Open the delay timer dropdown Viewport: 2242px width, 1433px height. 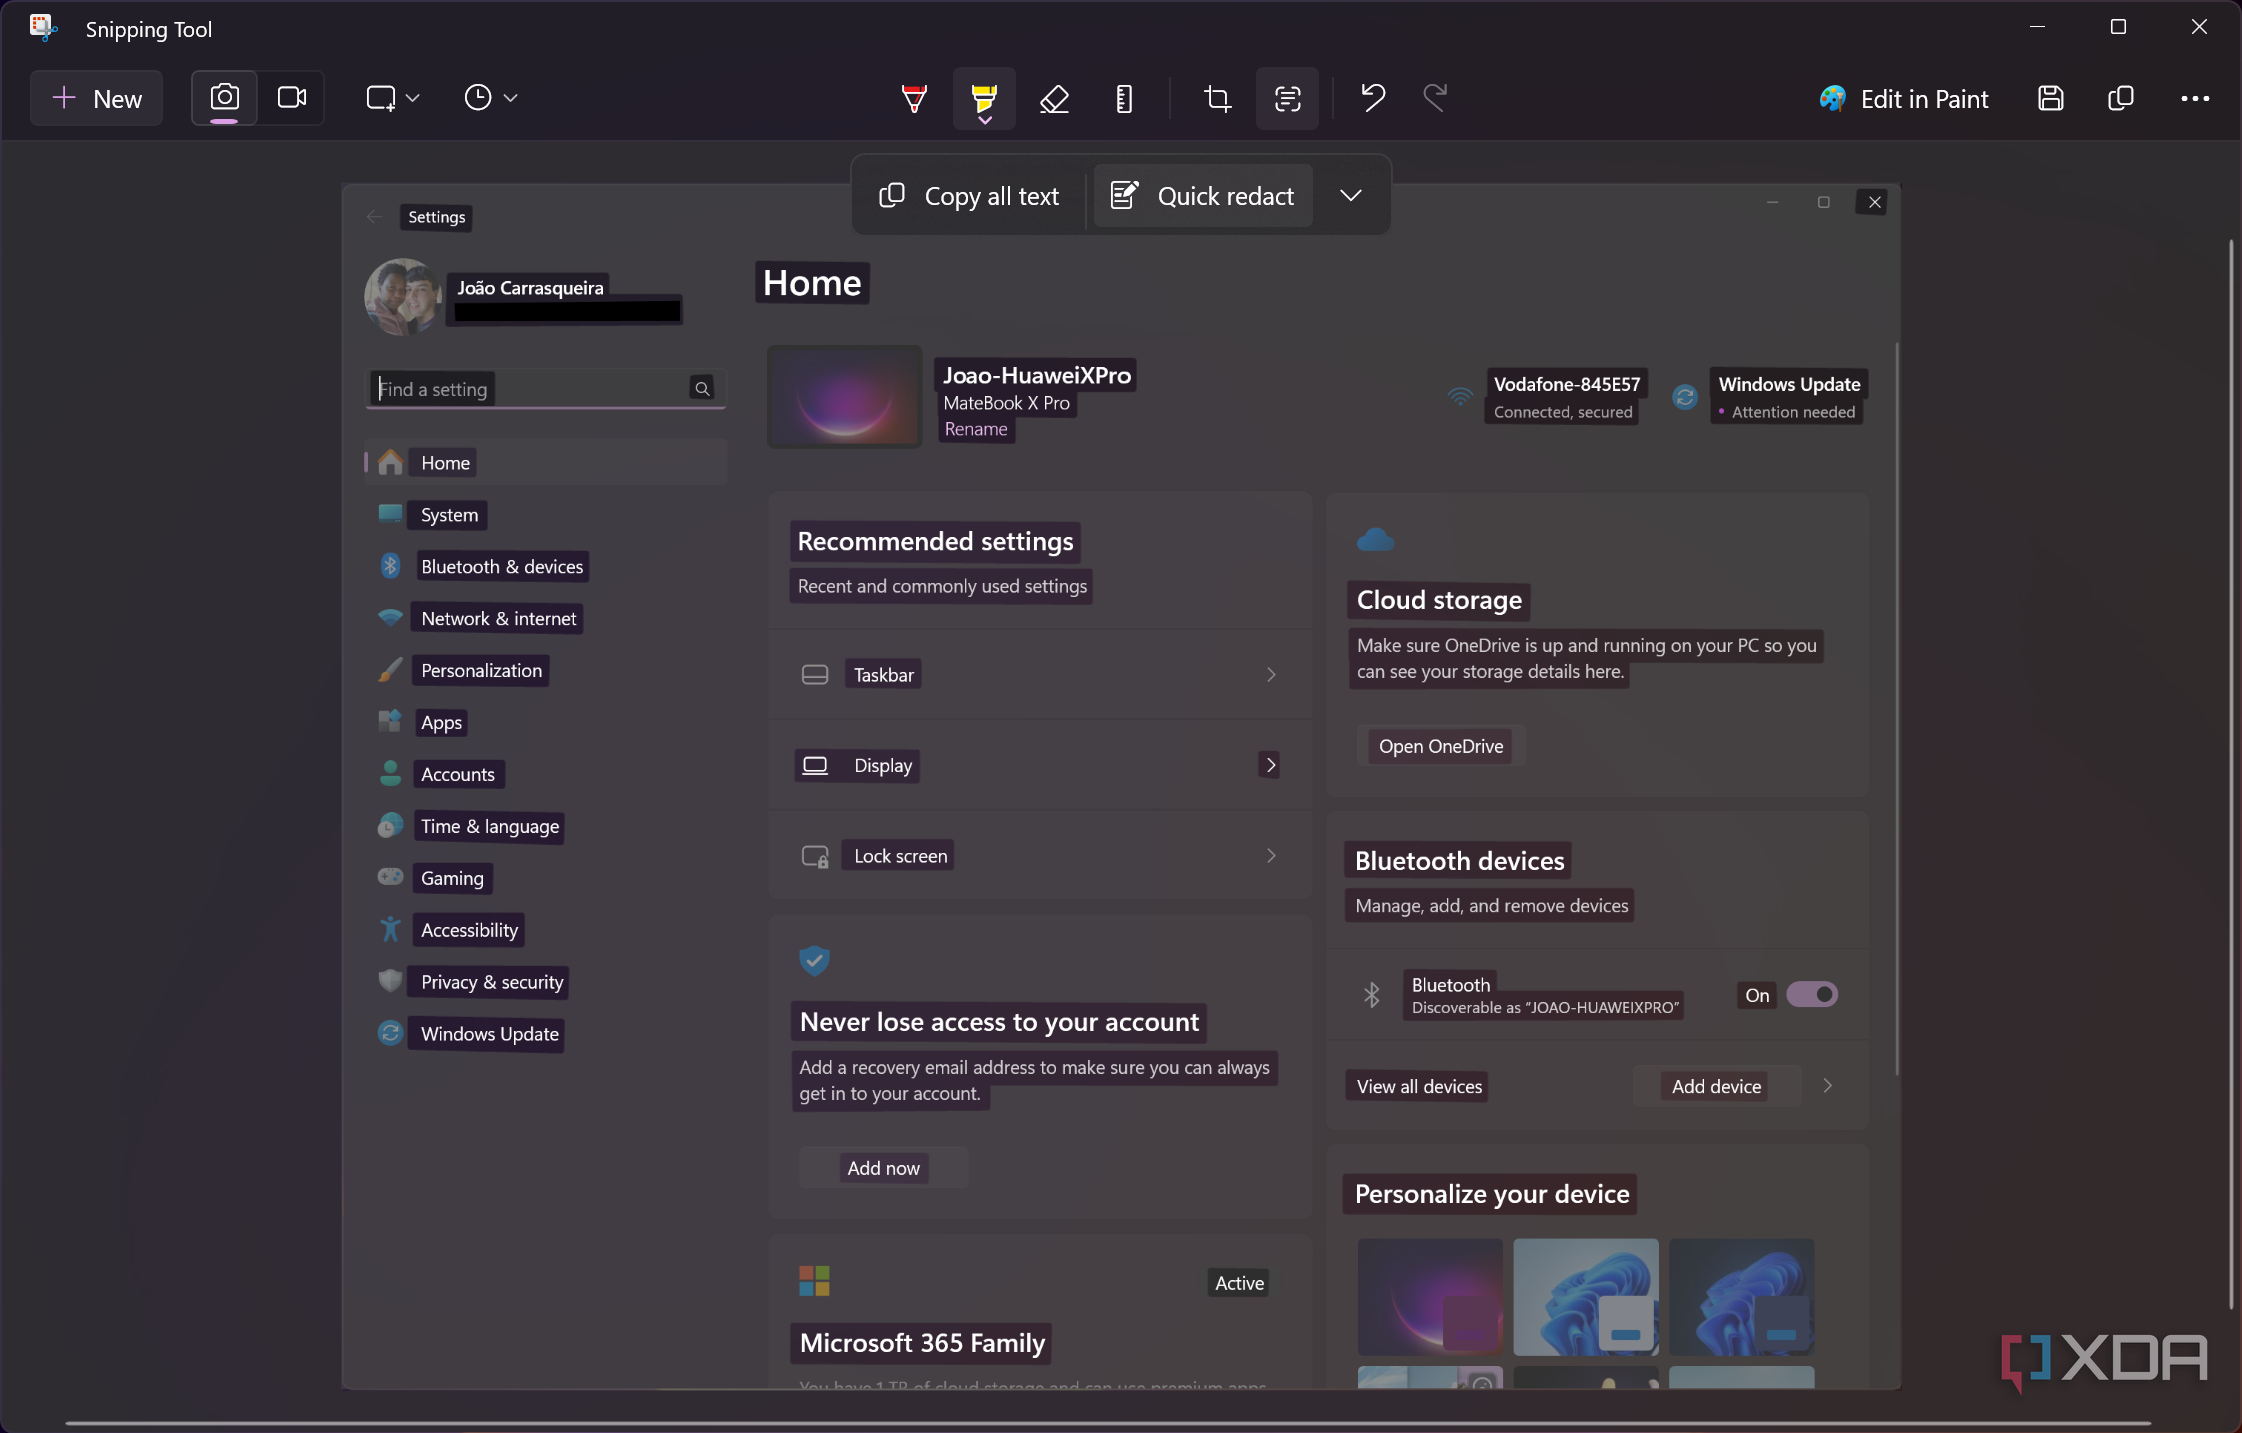tap(490, 98)
